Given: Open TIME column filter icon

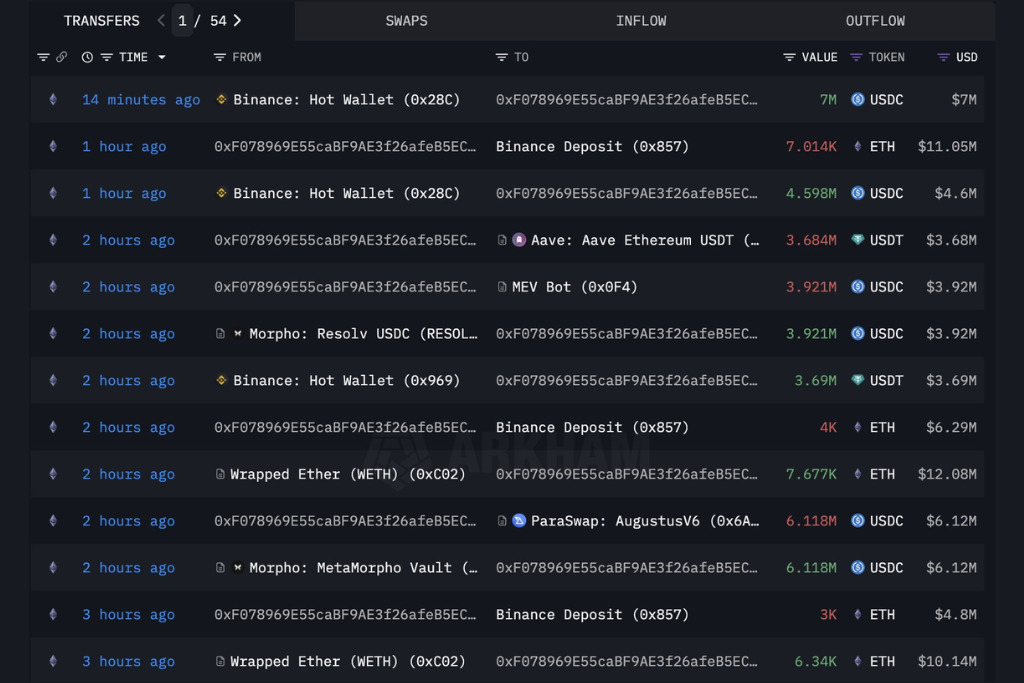Looking at the screenshot, I should point(106,57).
